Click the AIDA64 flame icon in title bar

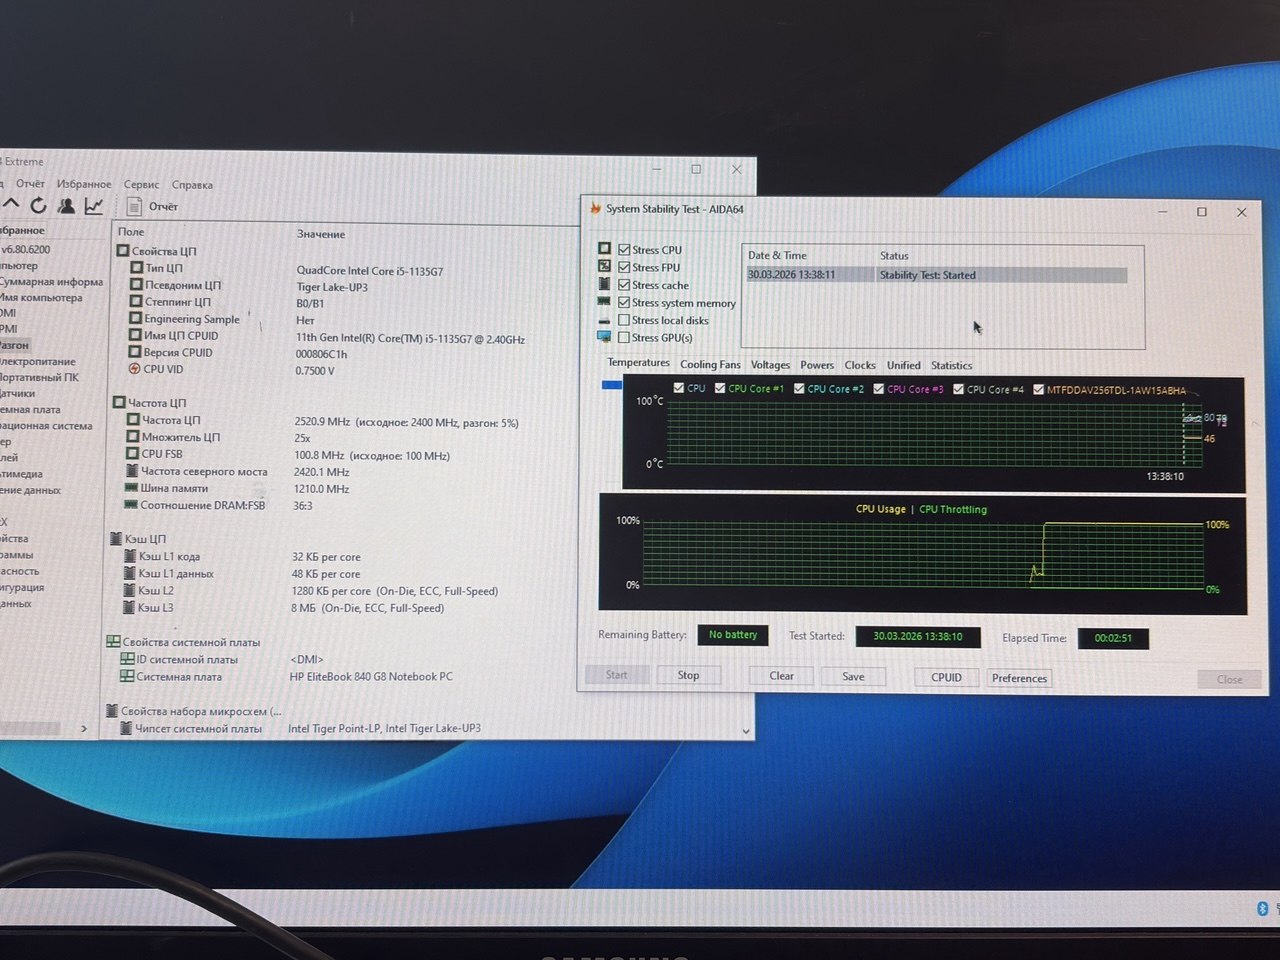(x=595, y=209)
